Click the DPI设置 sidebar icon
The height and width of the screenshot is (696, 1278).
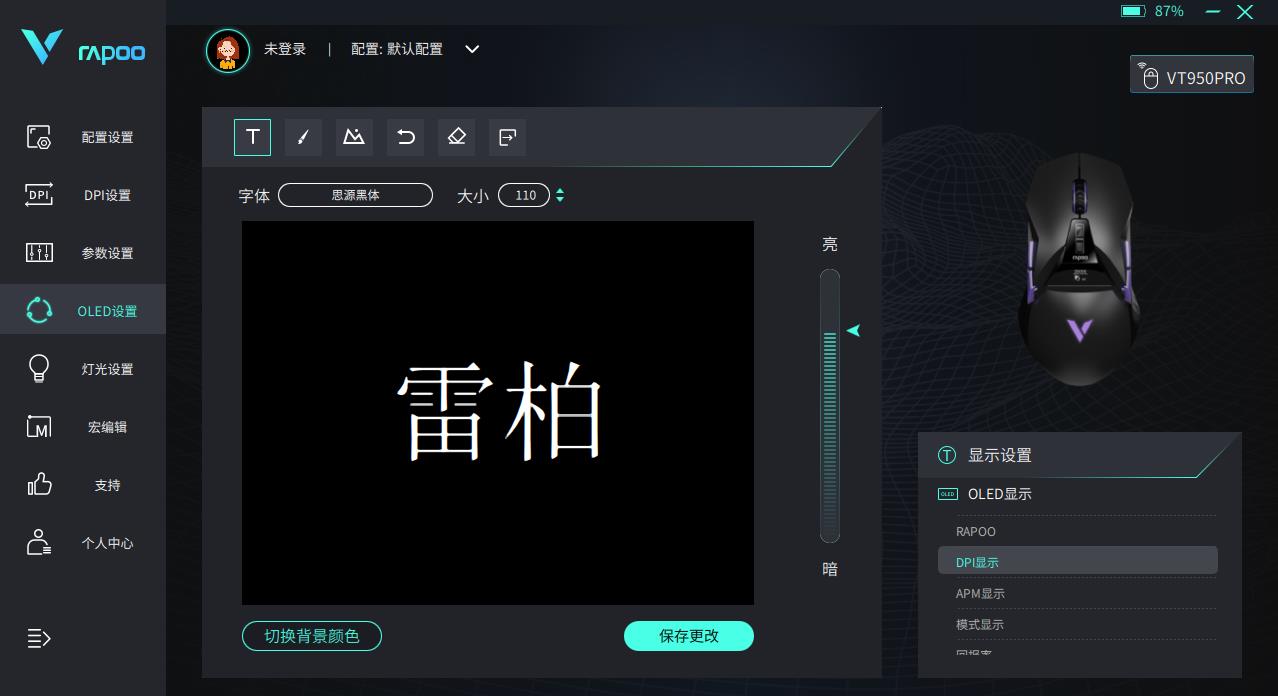[39, 195]
